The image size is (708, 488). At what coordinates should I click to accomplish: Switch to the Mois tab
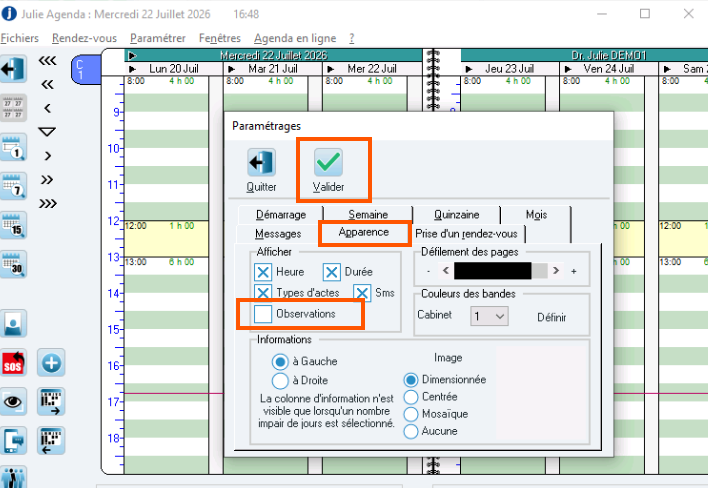[536, 214]
